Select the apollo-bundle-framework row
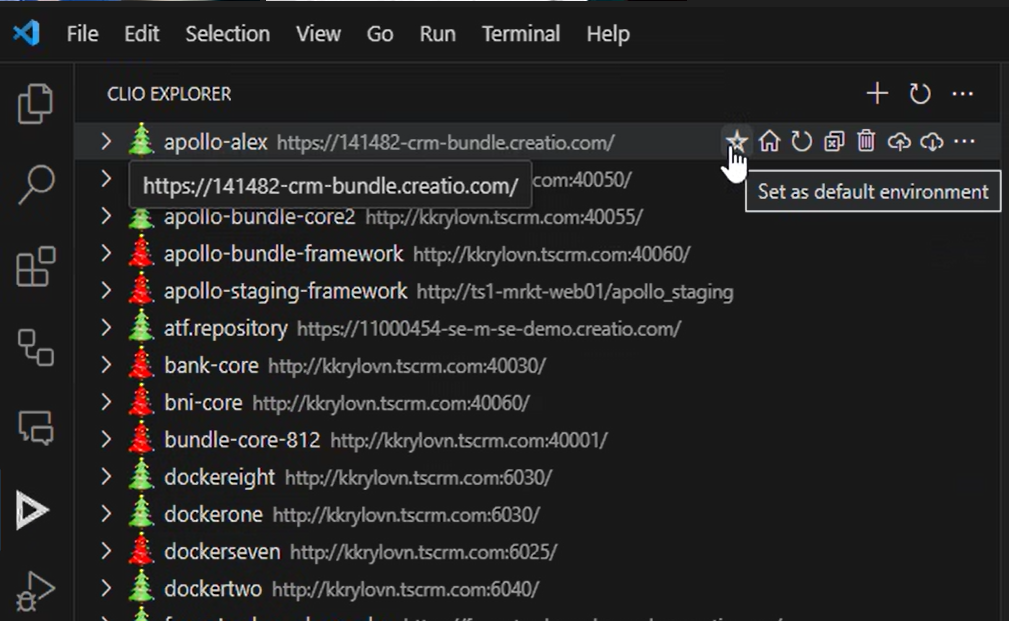Viewport: 1009px width, 621px height. (x=538, y=254)
